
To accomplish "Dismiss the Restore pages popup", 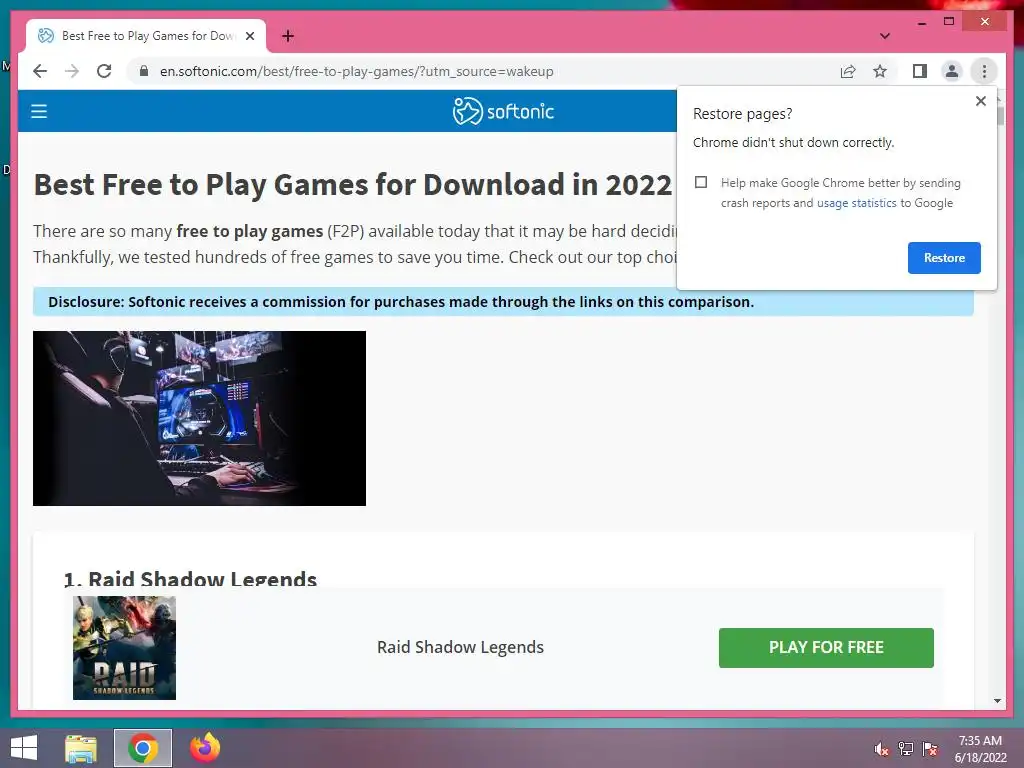I will coord(980,101).
